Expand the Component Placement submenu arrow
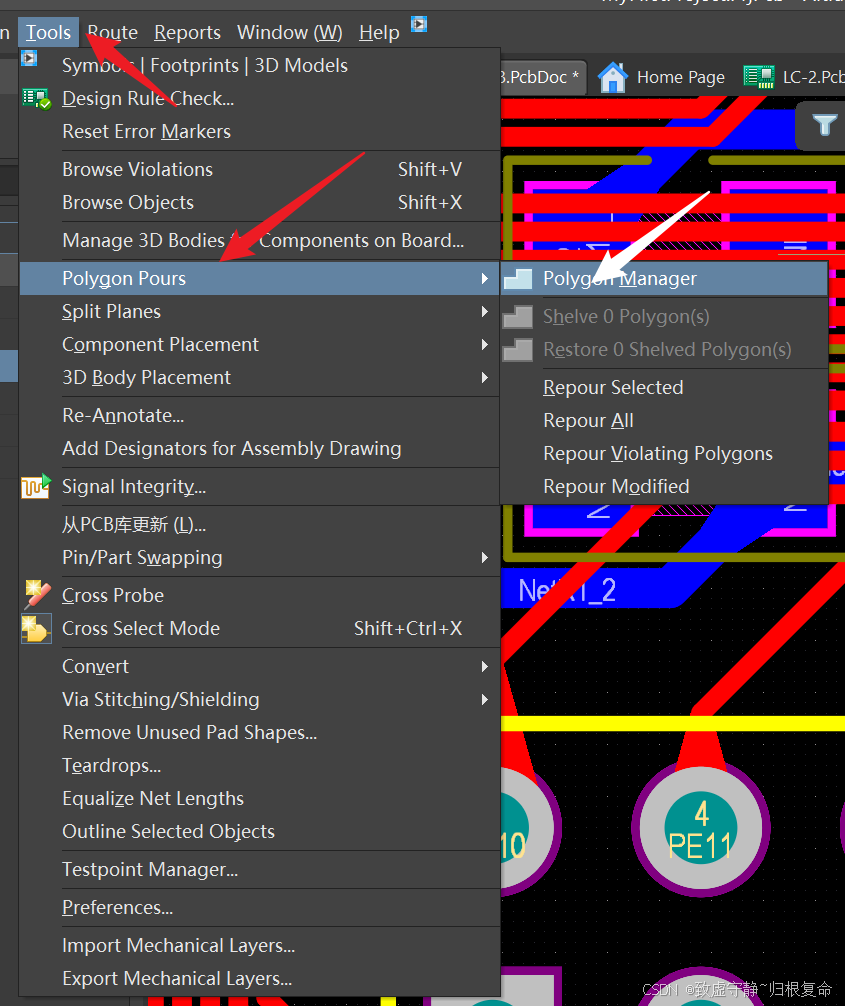845x1006 pixels. pyautogui.click(x=484, y=345)
